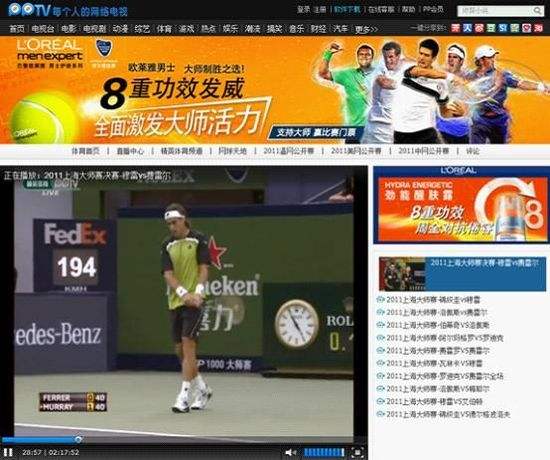This screenshot has width=550, height=460.
Task: Open the highlighted final match thumbnail in the playlist
Action: (x=402, y=274)
